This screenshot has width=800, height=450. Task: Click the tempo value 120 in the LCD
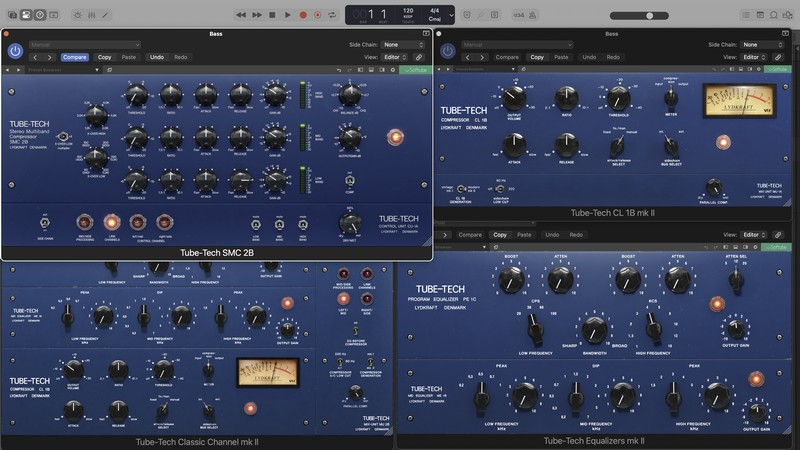(x=407, y=12)
